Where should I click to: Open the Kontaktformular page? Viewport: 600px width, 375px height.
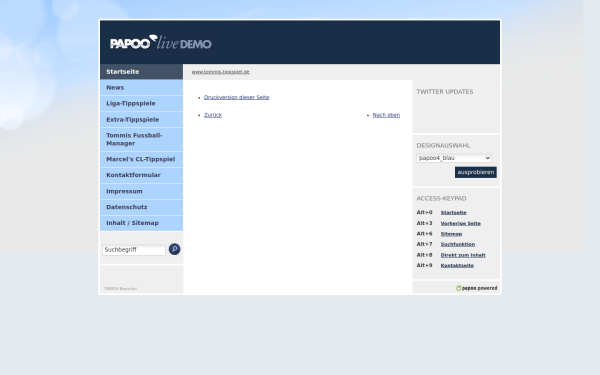142,175
